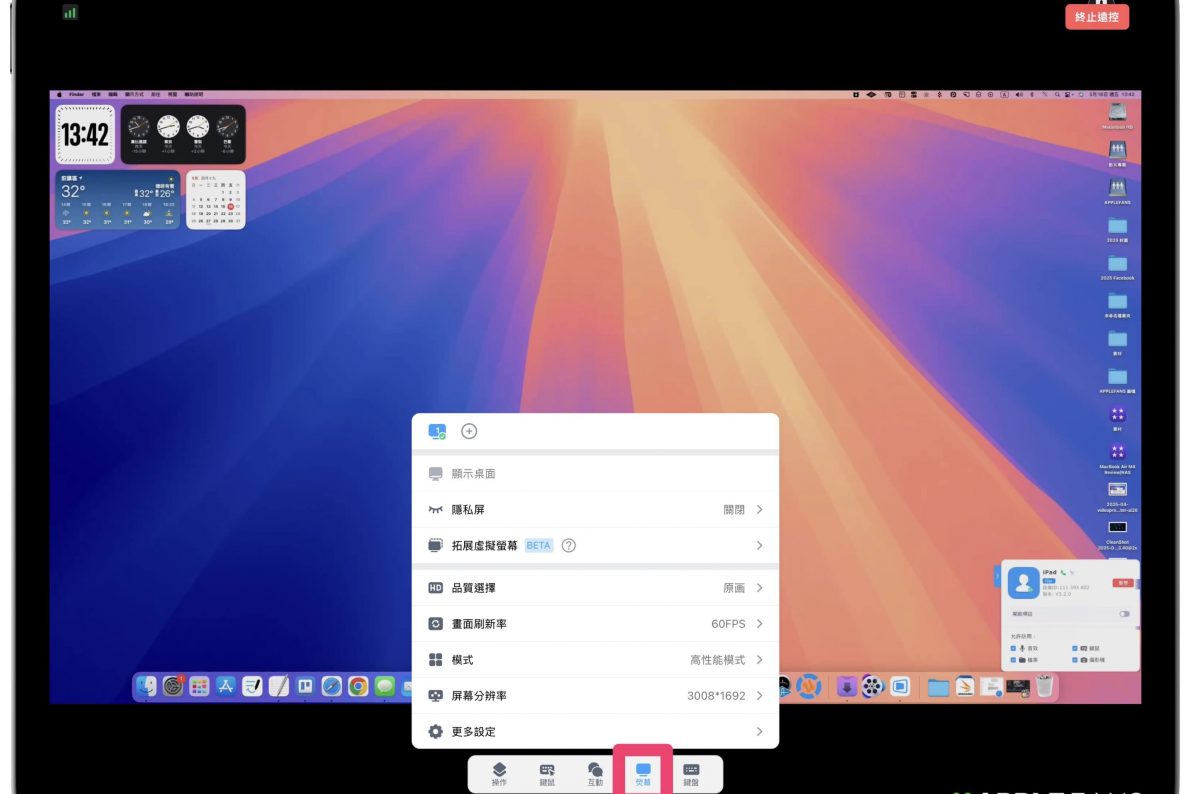Open the Trash in the Dock
This screenshot has width=1191, height=794.
pos(1044,686)
